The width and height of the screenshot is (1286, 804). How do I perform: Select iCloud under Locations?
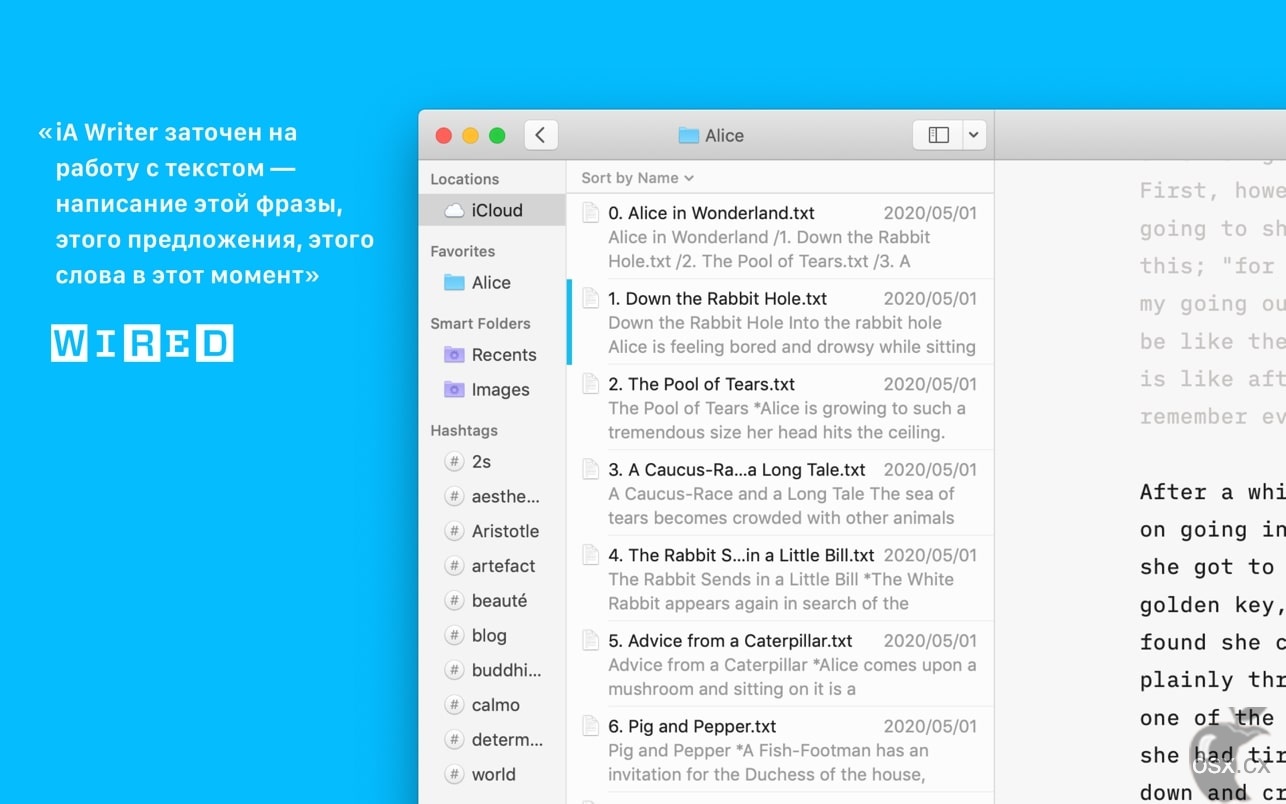tap(492, 210)
